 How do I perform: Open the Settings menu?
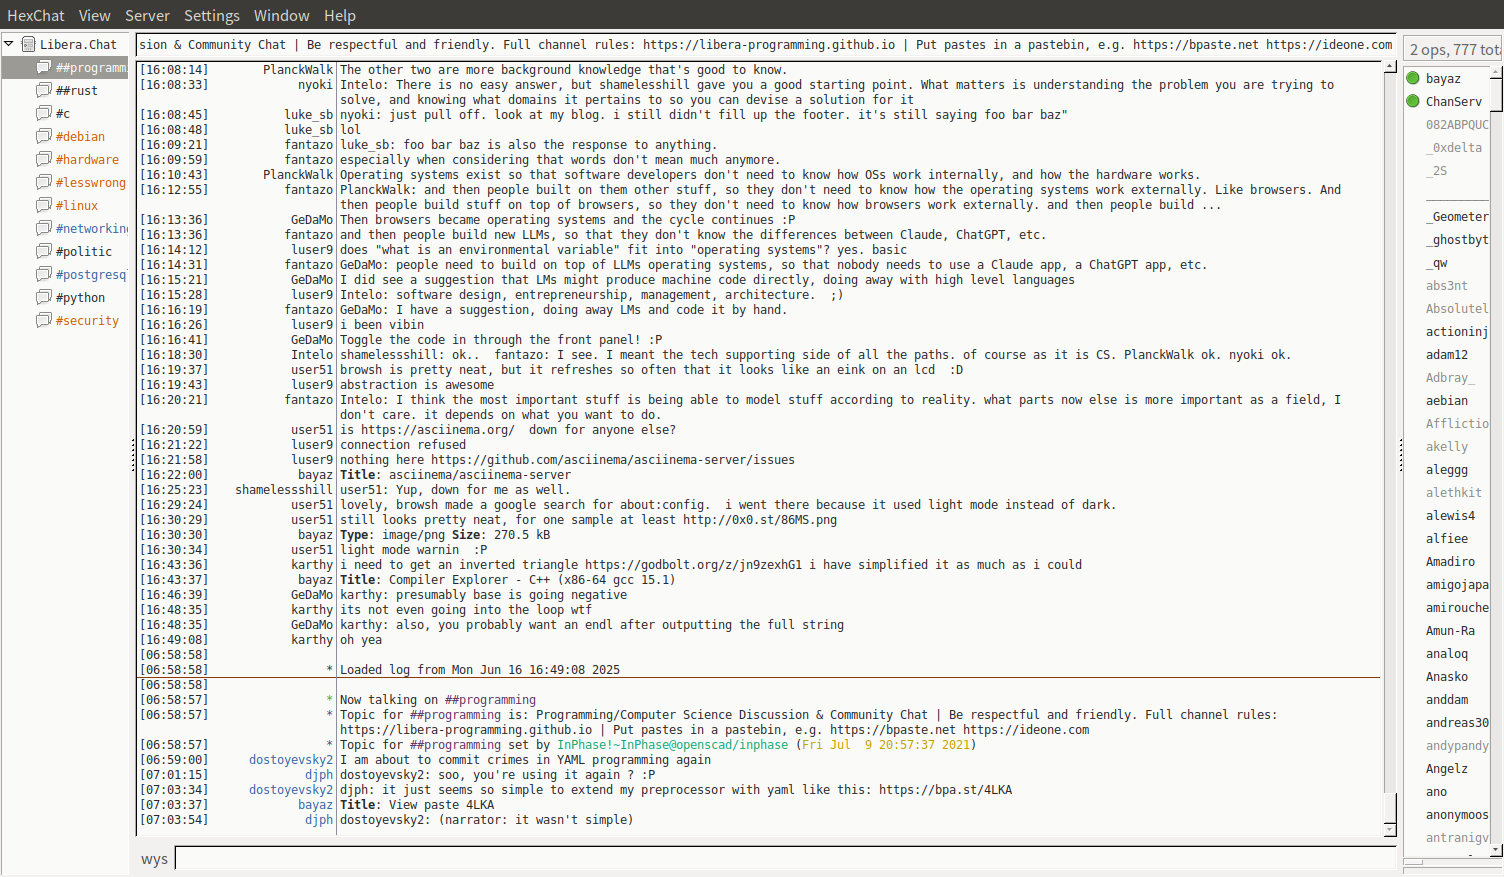(x=211, y=16)
